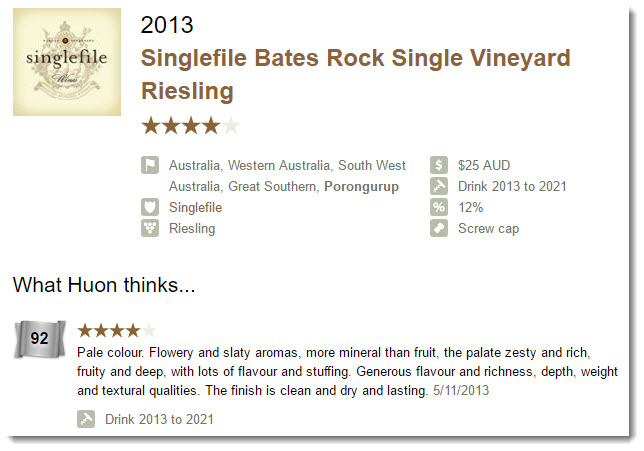Click the screw cap closure icon
Image resolution: width=644 pixels, height=451 pixels.
point(439,228)
